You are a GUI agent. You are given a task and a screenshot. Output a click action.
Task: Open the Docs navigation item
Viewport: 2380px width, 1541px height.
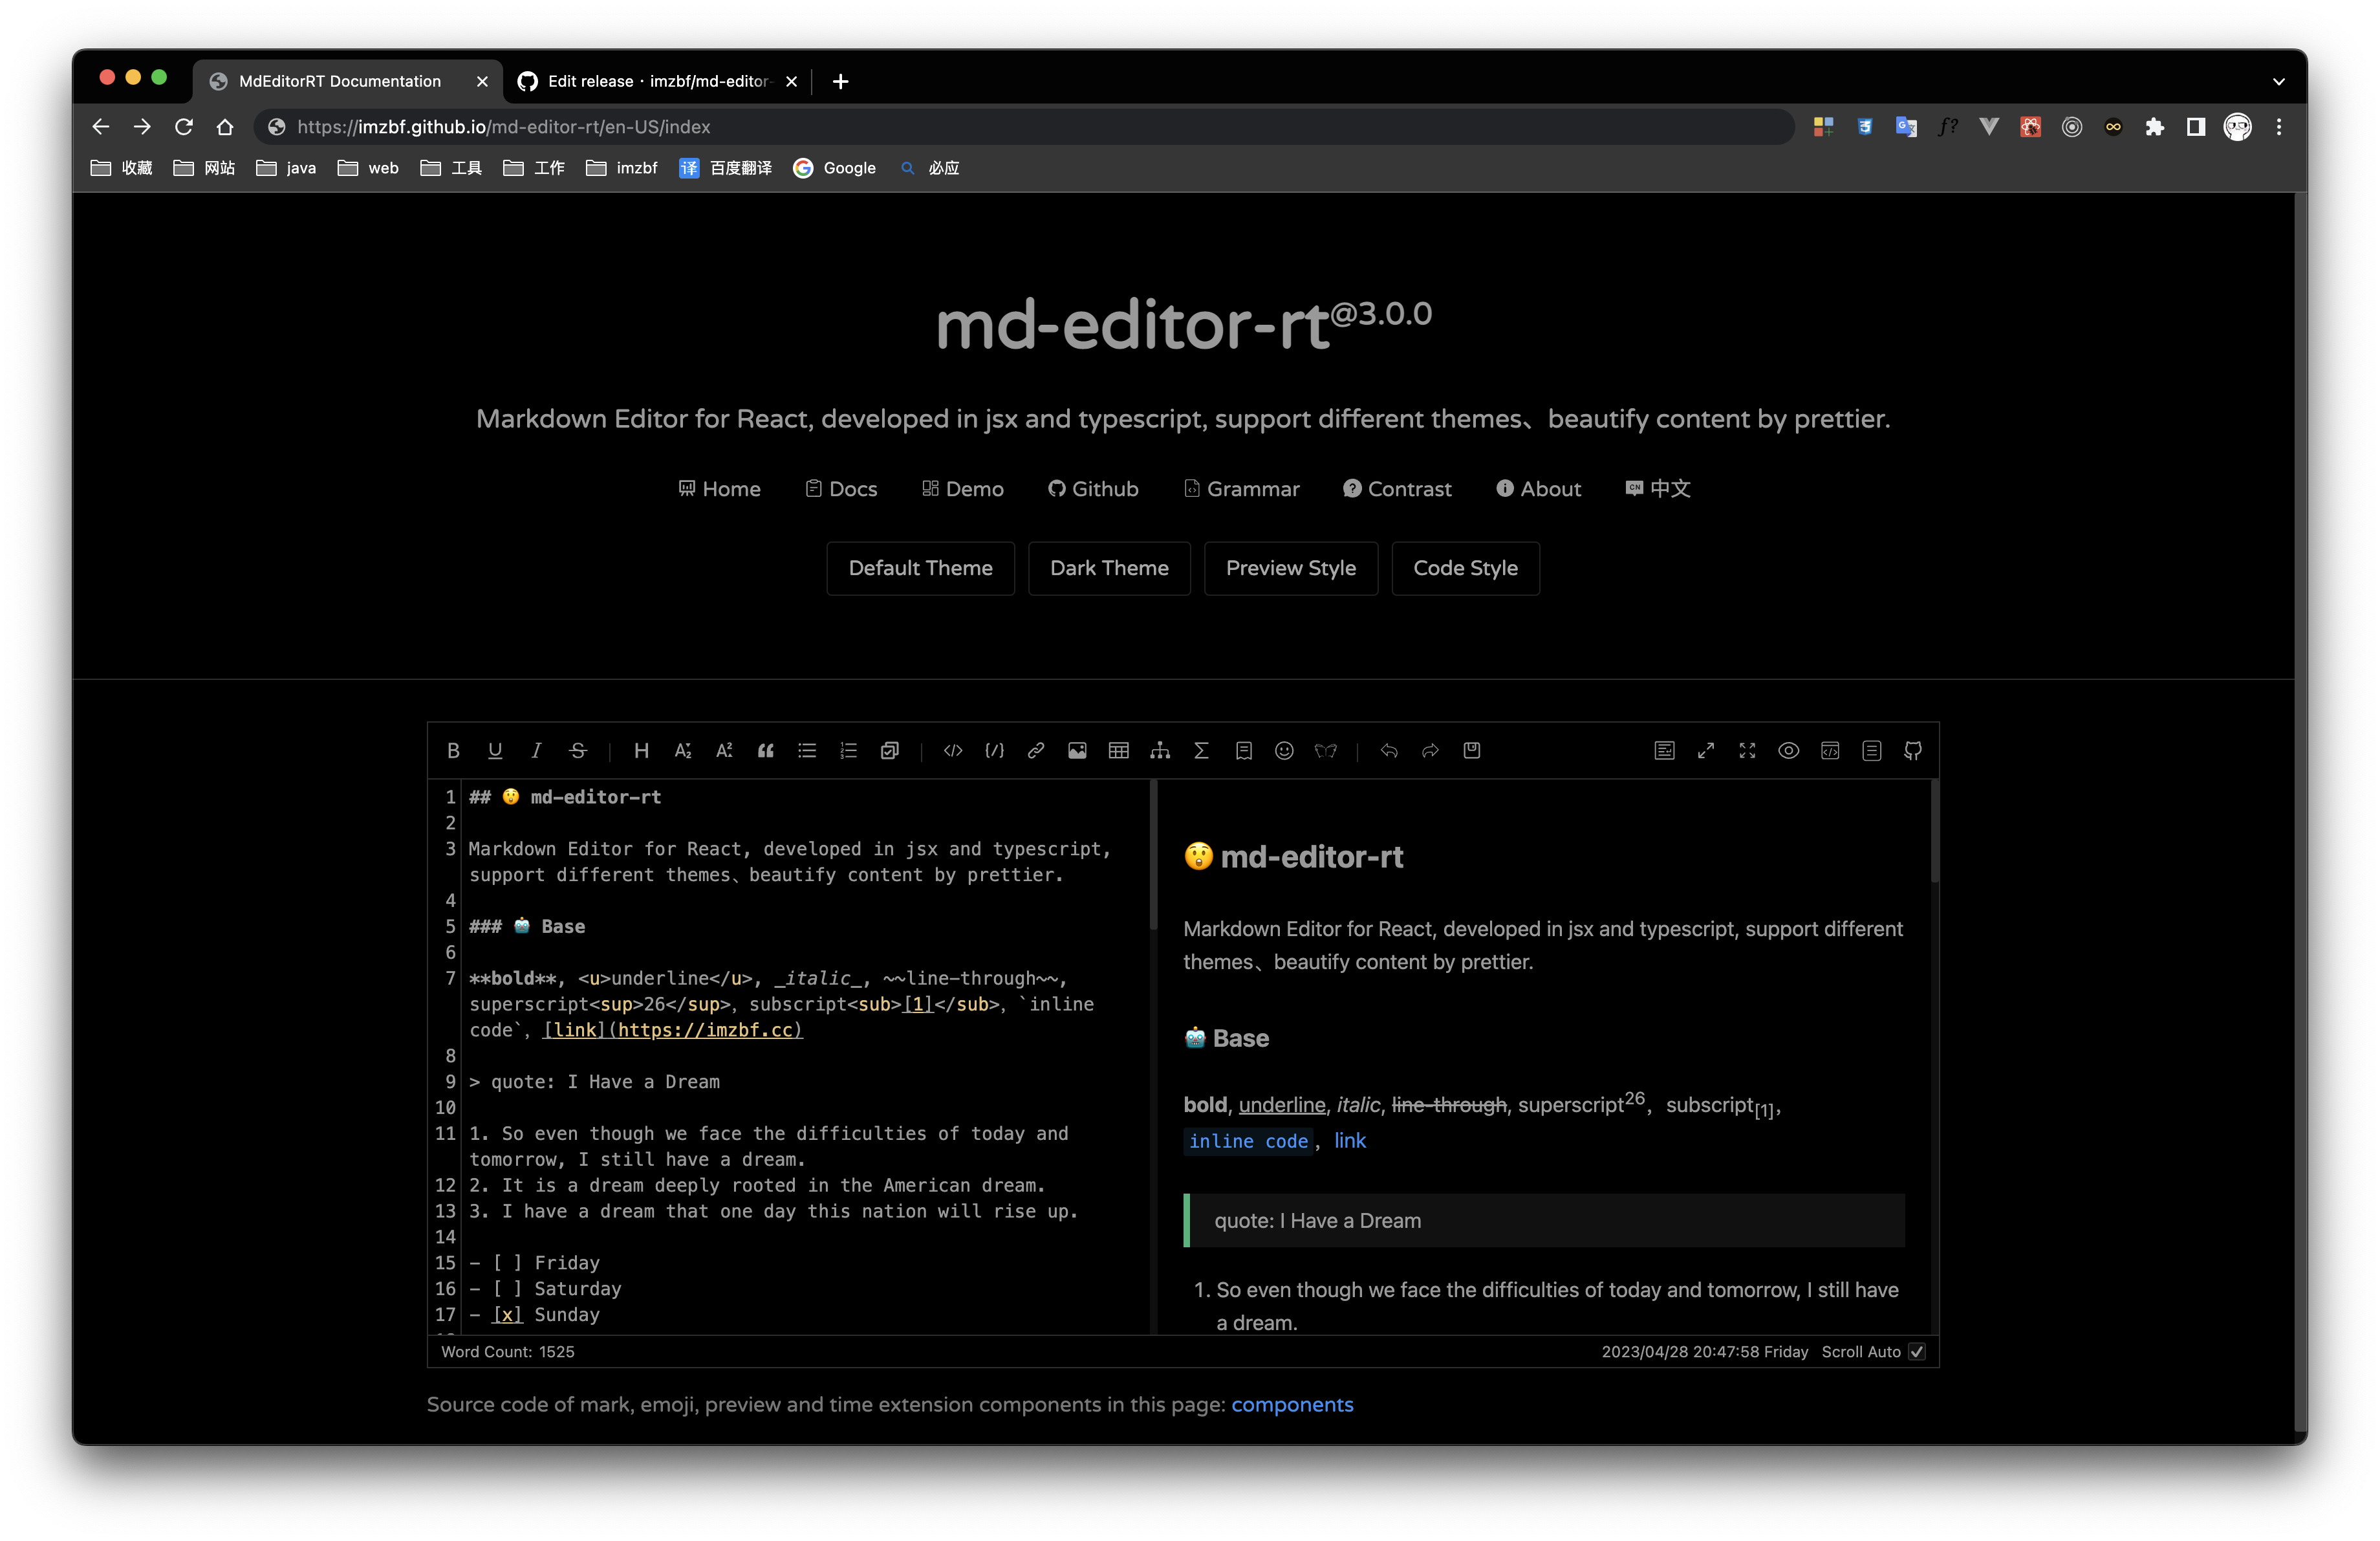841,489
